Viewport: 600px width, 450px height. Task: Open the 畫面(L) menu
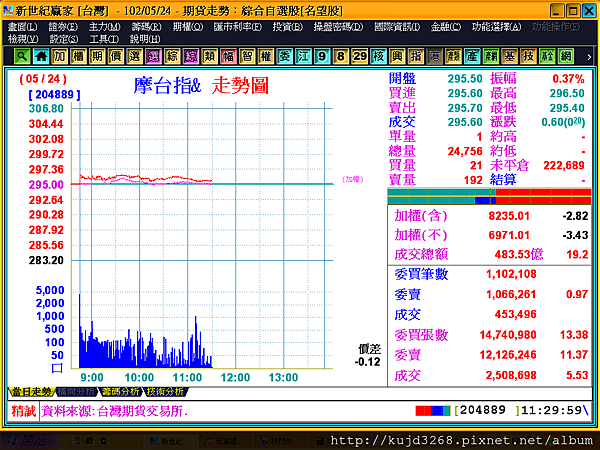23,27
